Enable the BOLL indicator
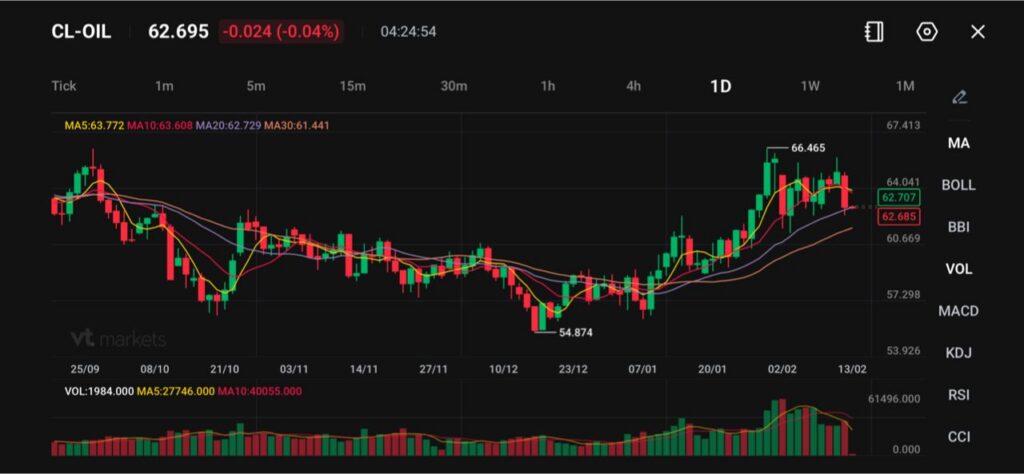Viewport: 1024px width, 474px height. (958, 185)
